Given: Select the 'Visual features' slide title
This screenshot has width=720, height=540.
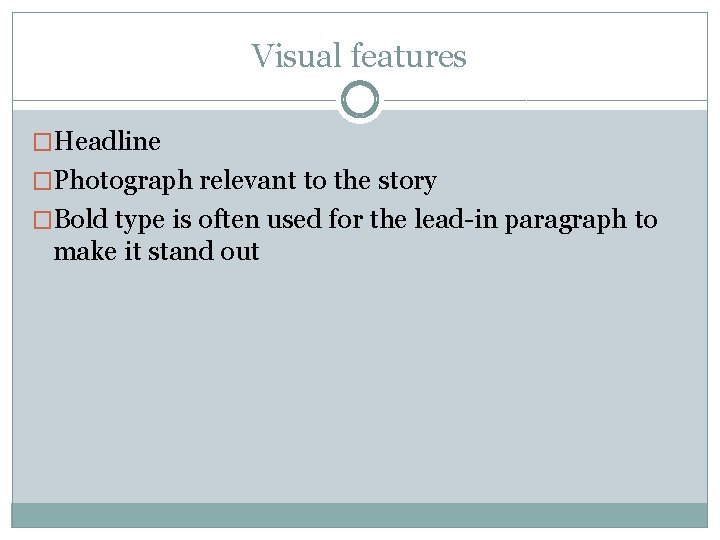Looking at the screenshot, I should pos(359,56).
